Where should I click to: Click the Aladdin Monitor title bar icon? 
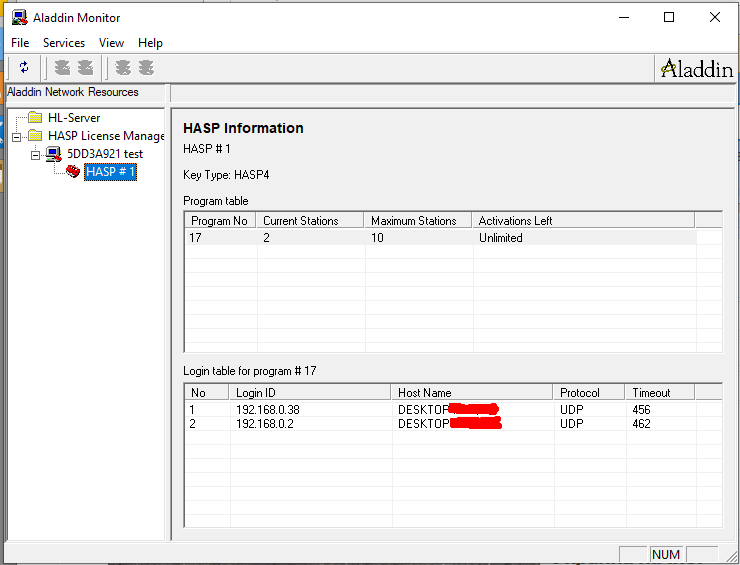click(19, 18)
